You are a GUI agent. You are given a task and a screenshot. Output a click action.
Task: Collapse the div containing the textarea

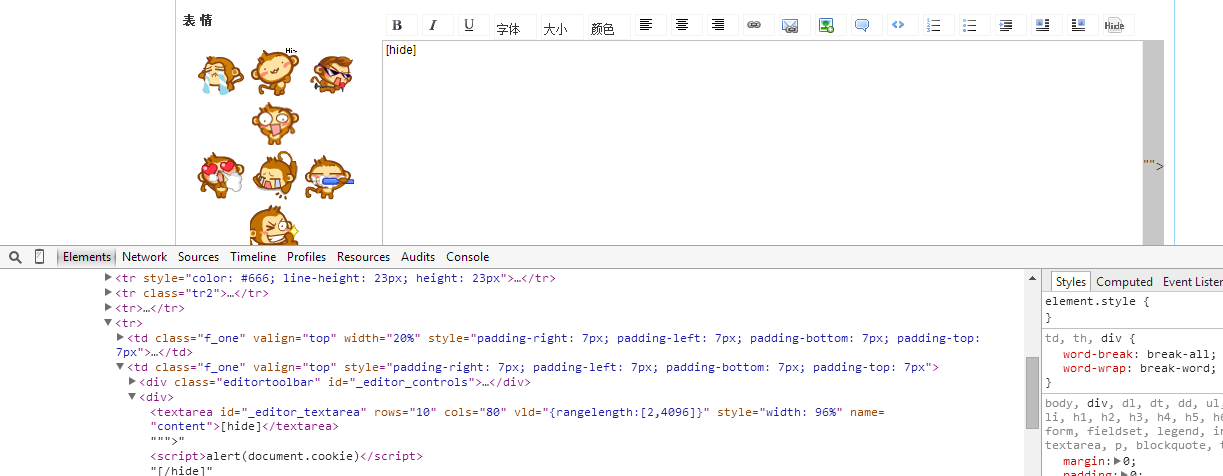coord(133,397)
